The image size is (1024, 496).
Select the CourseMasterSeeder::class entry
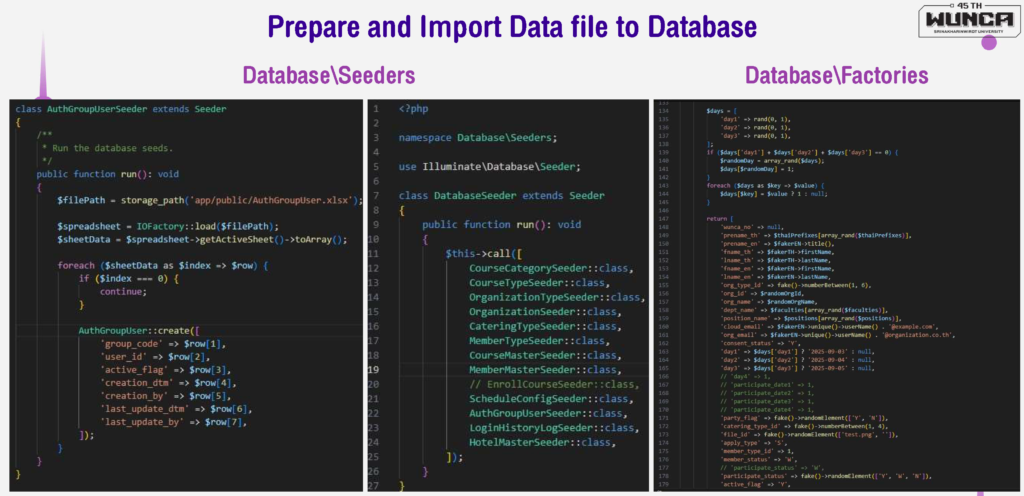(x=546, y=354)
